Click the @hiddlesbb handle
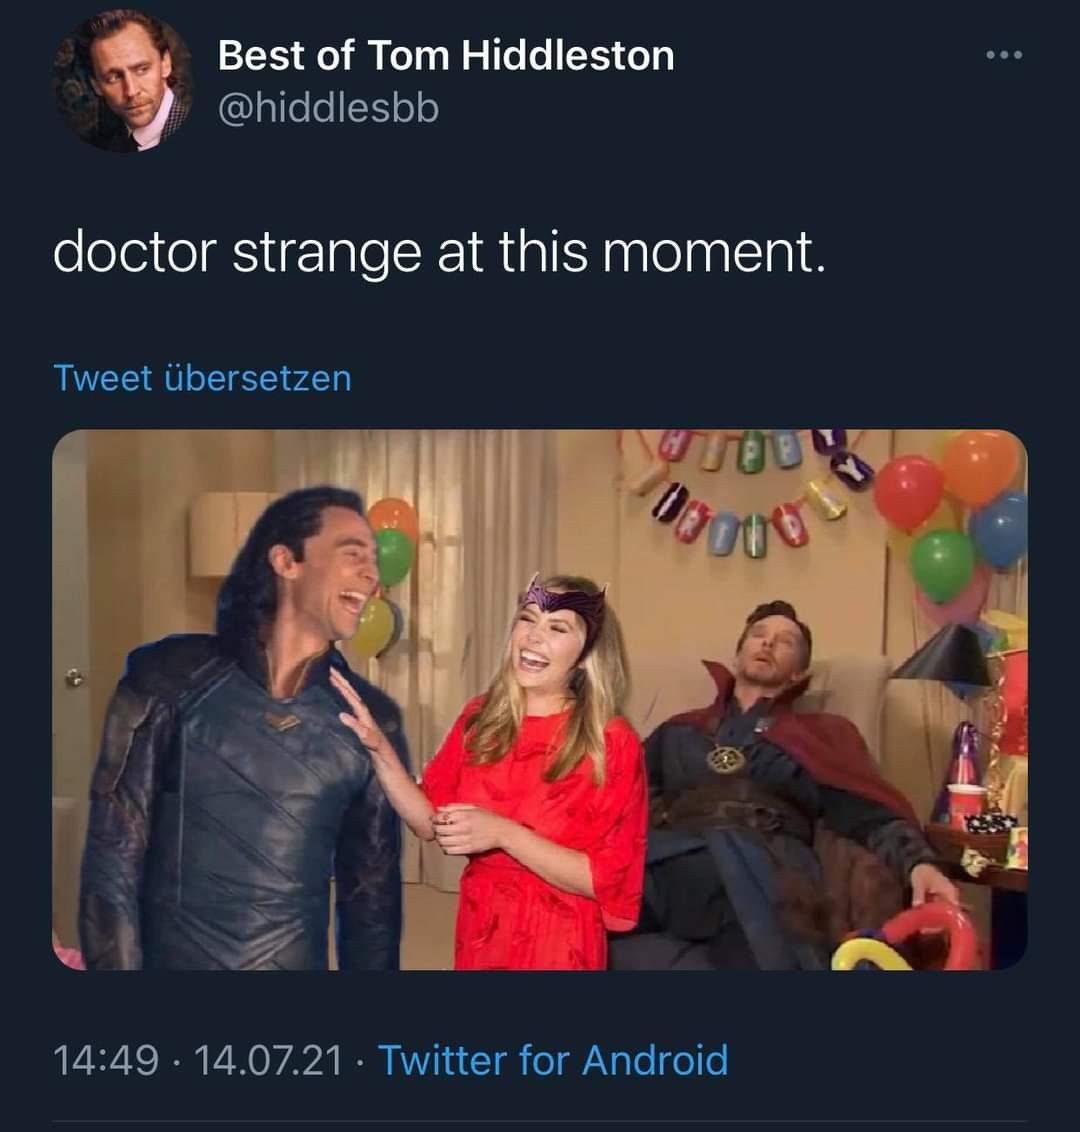 [328, 108]
